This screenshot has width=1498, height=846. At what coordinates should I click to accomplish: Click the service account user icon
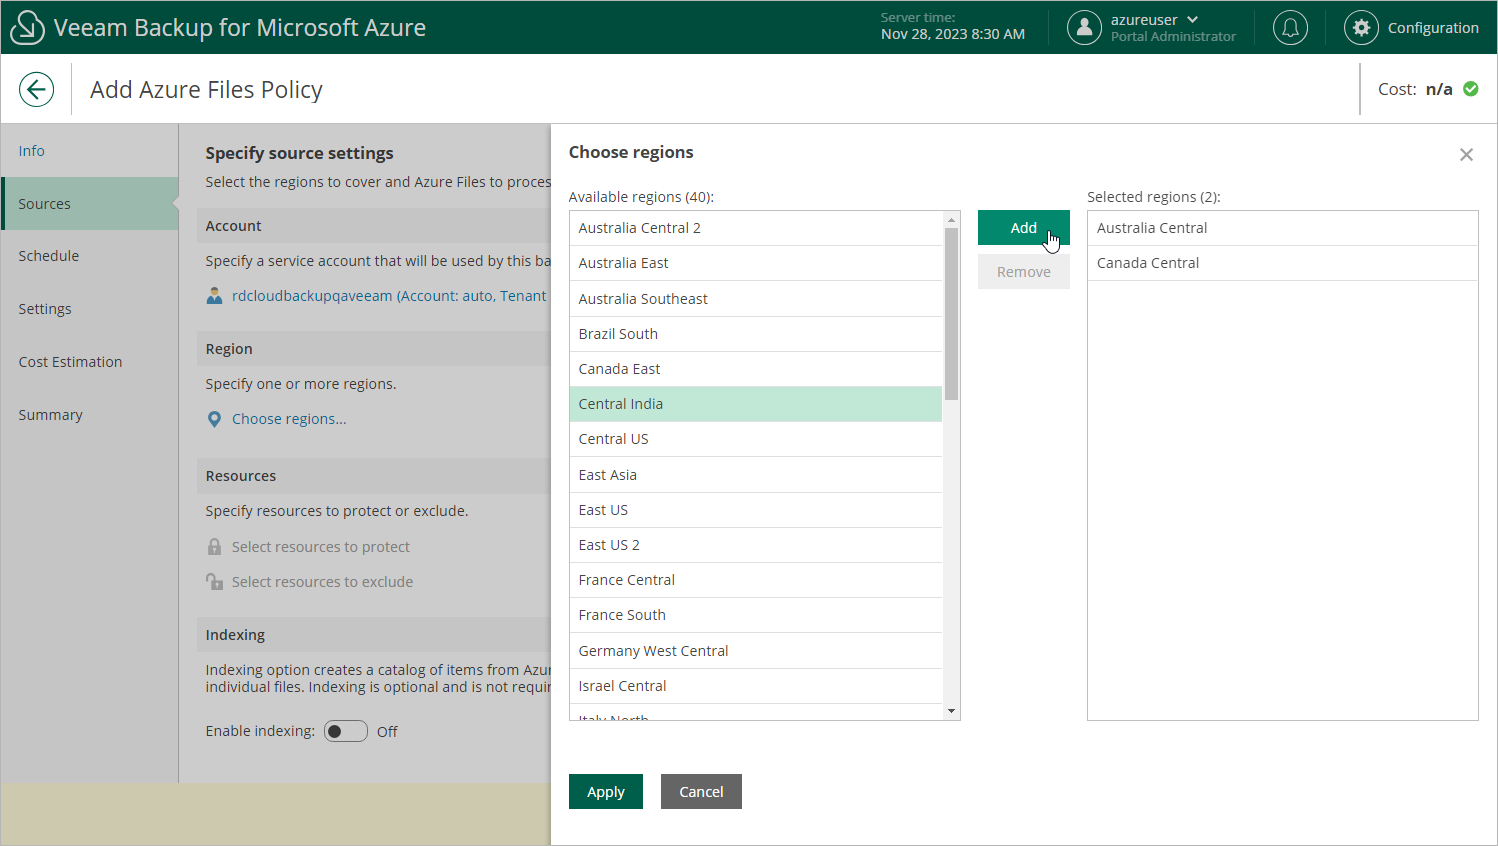214,296
